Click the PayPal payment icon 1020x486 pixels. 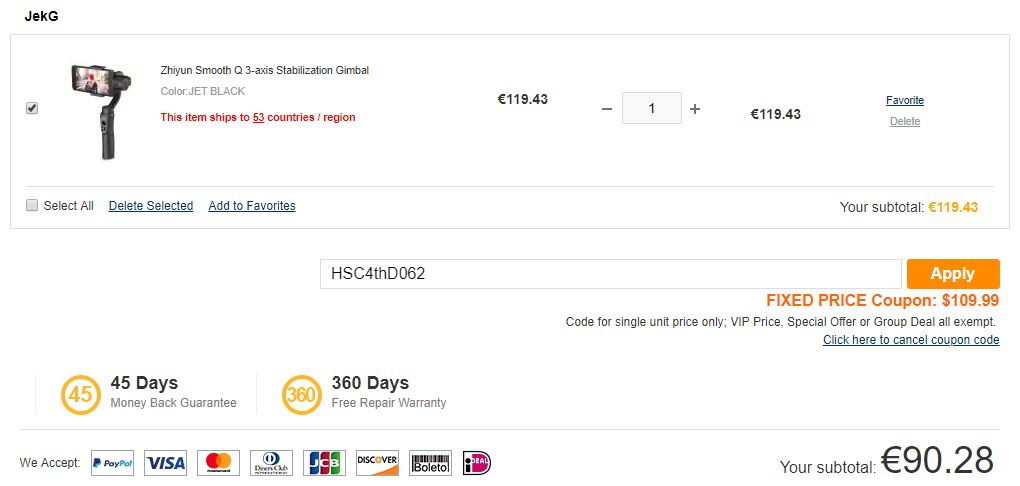click(113, 463)
